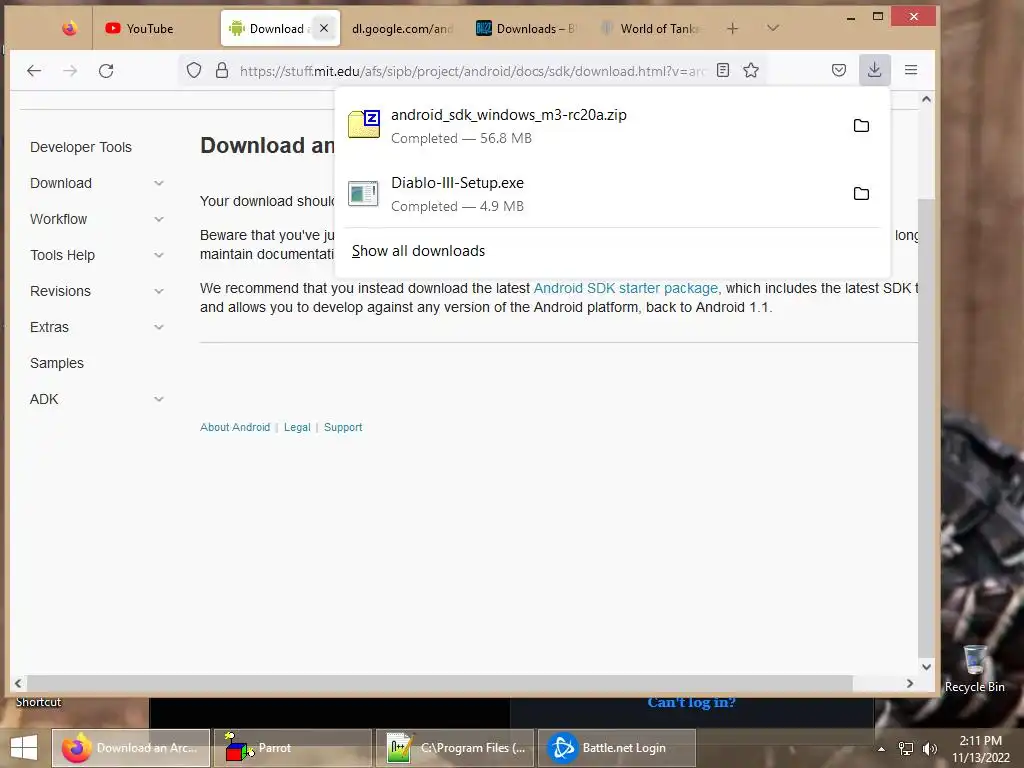The width and height of the screenshot is (1024, 768).
Task: Click the Download sidebar label
Action: (61, 183)
